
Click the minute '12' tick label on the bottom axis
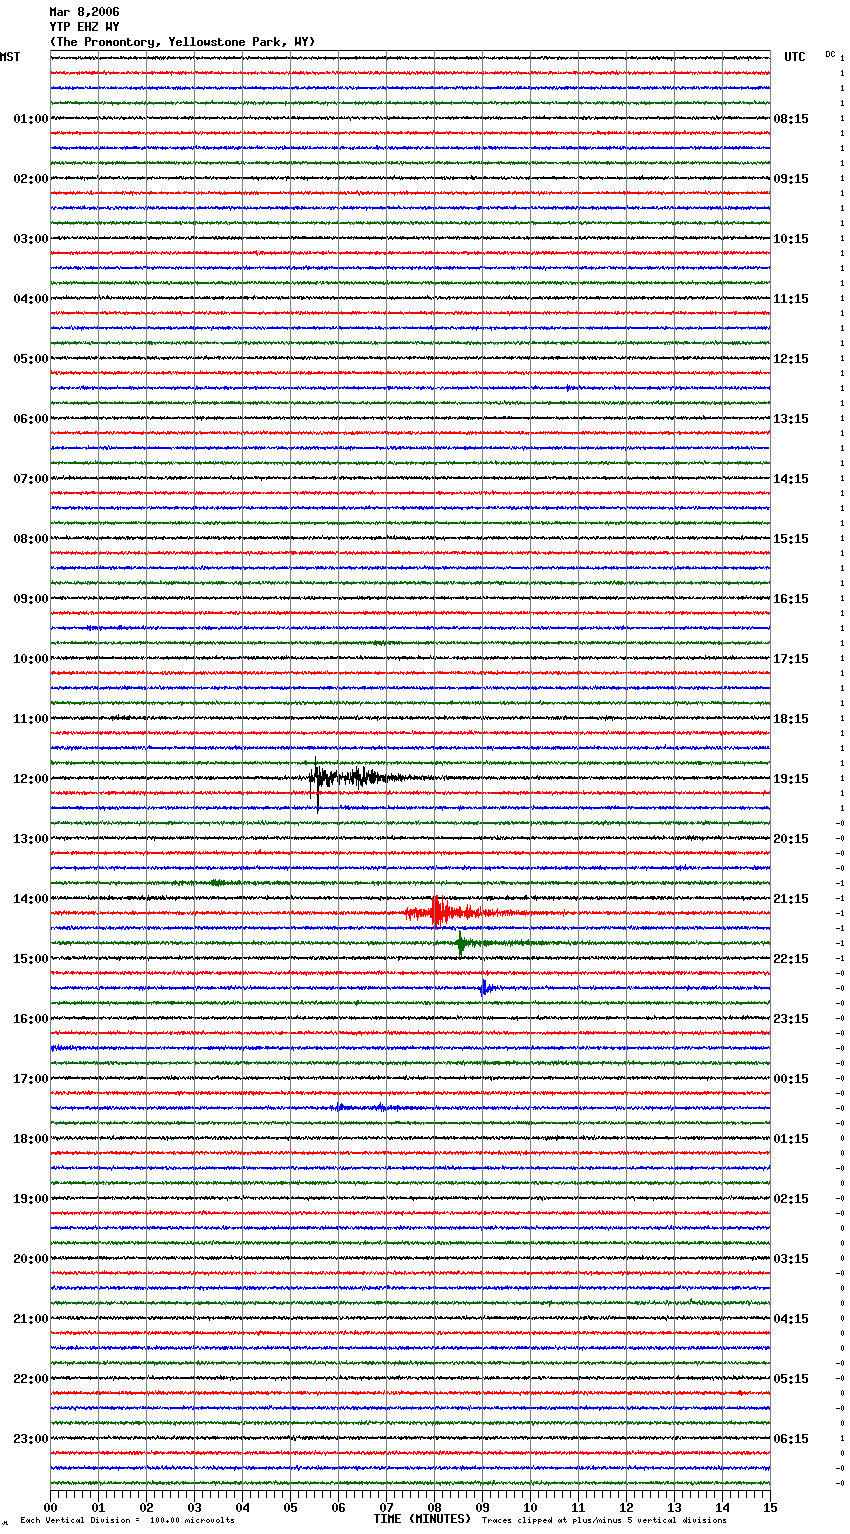[626, 1507]
